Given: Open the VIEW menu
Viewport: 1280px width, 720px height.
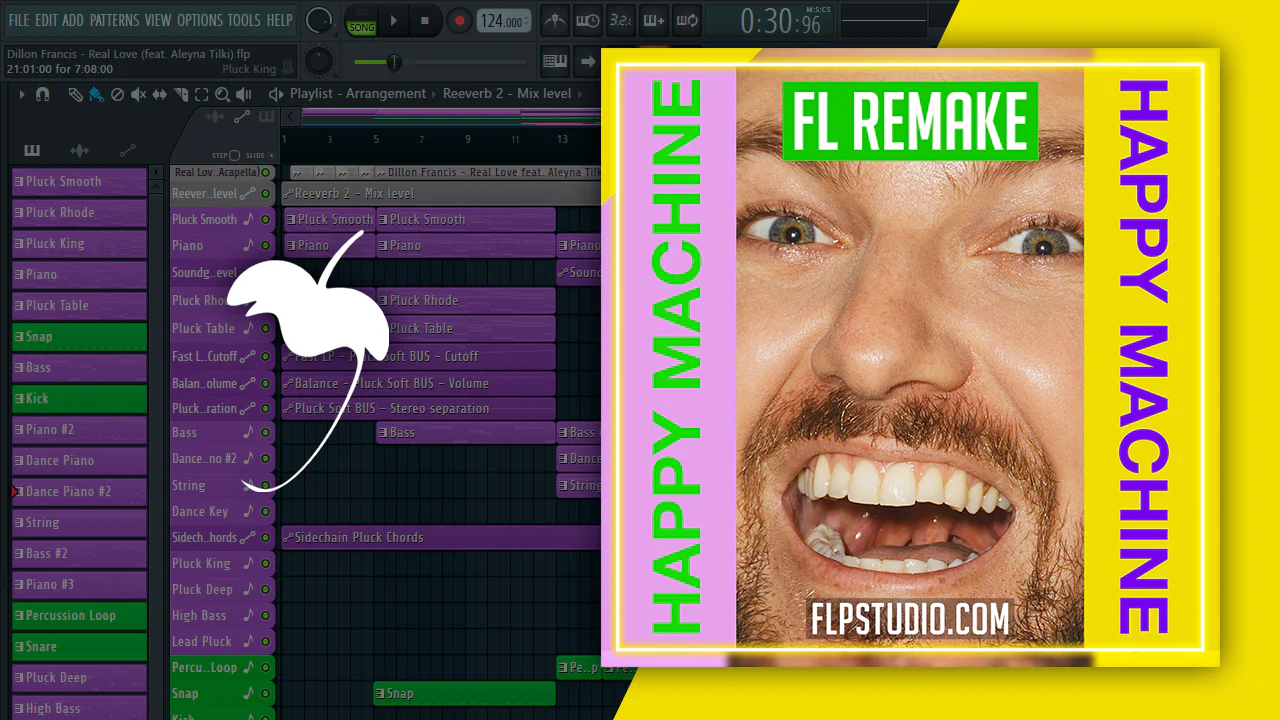Looking at the screenshot, I should click(158, 20).
